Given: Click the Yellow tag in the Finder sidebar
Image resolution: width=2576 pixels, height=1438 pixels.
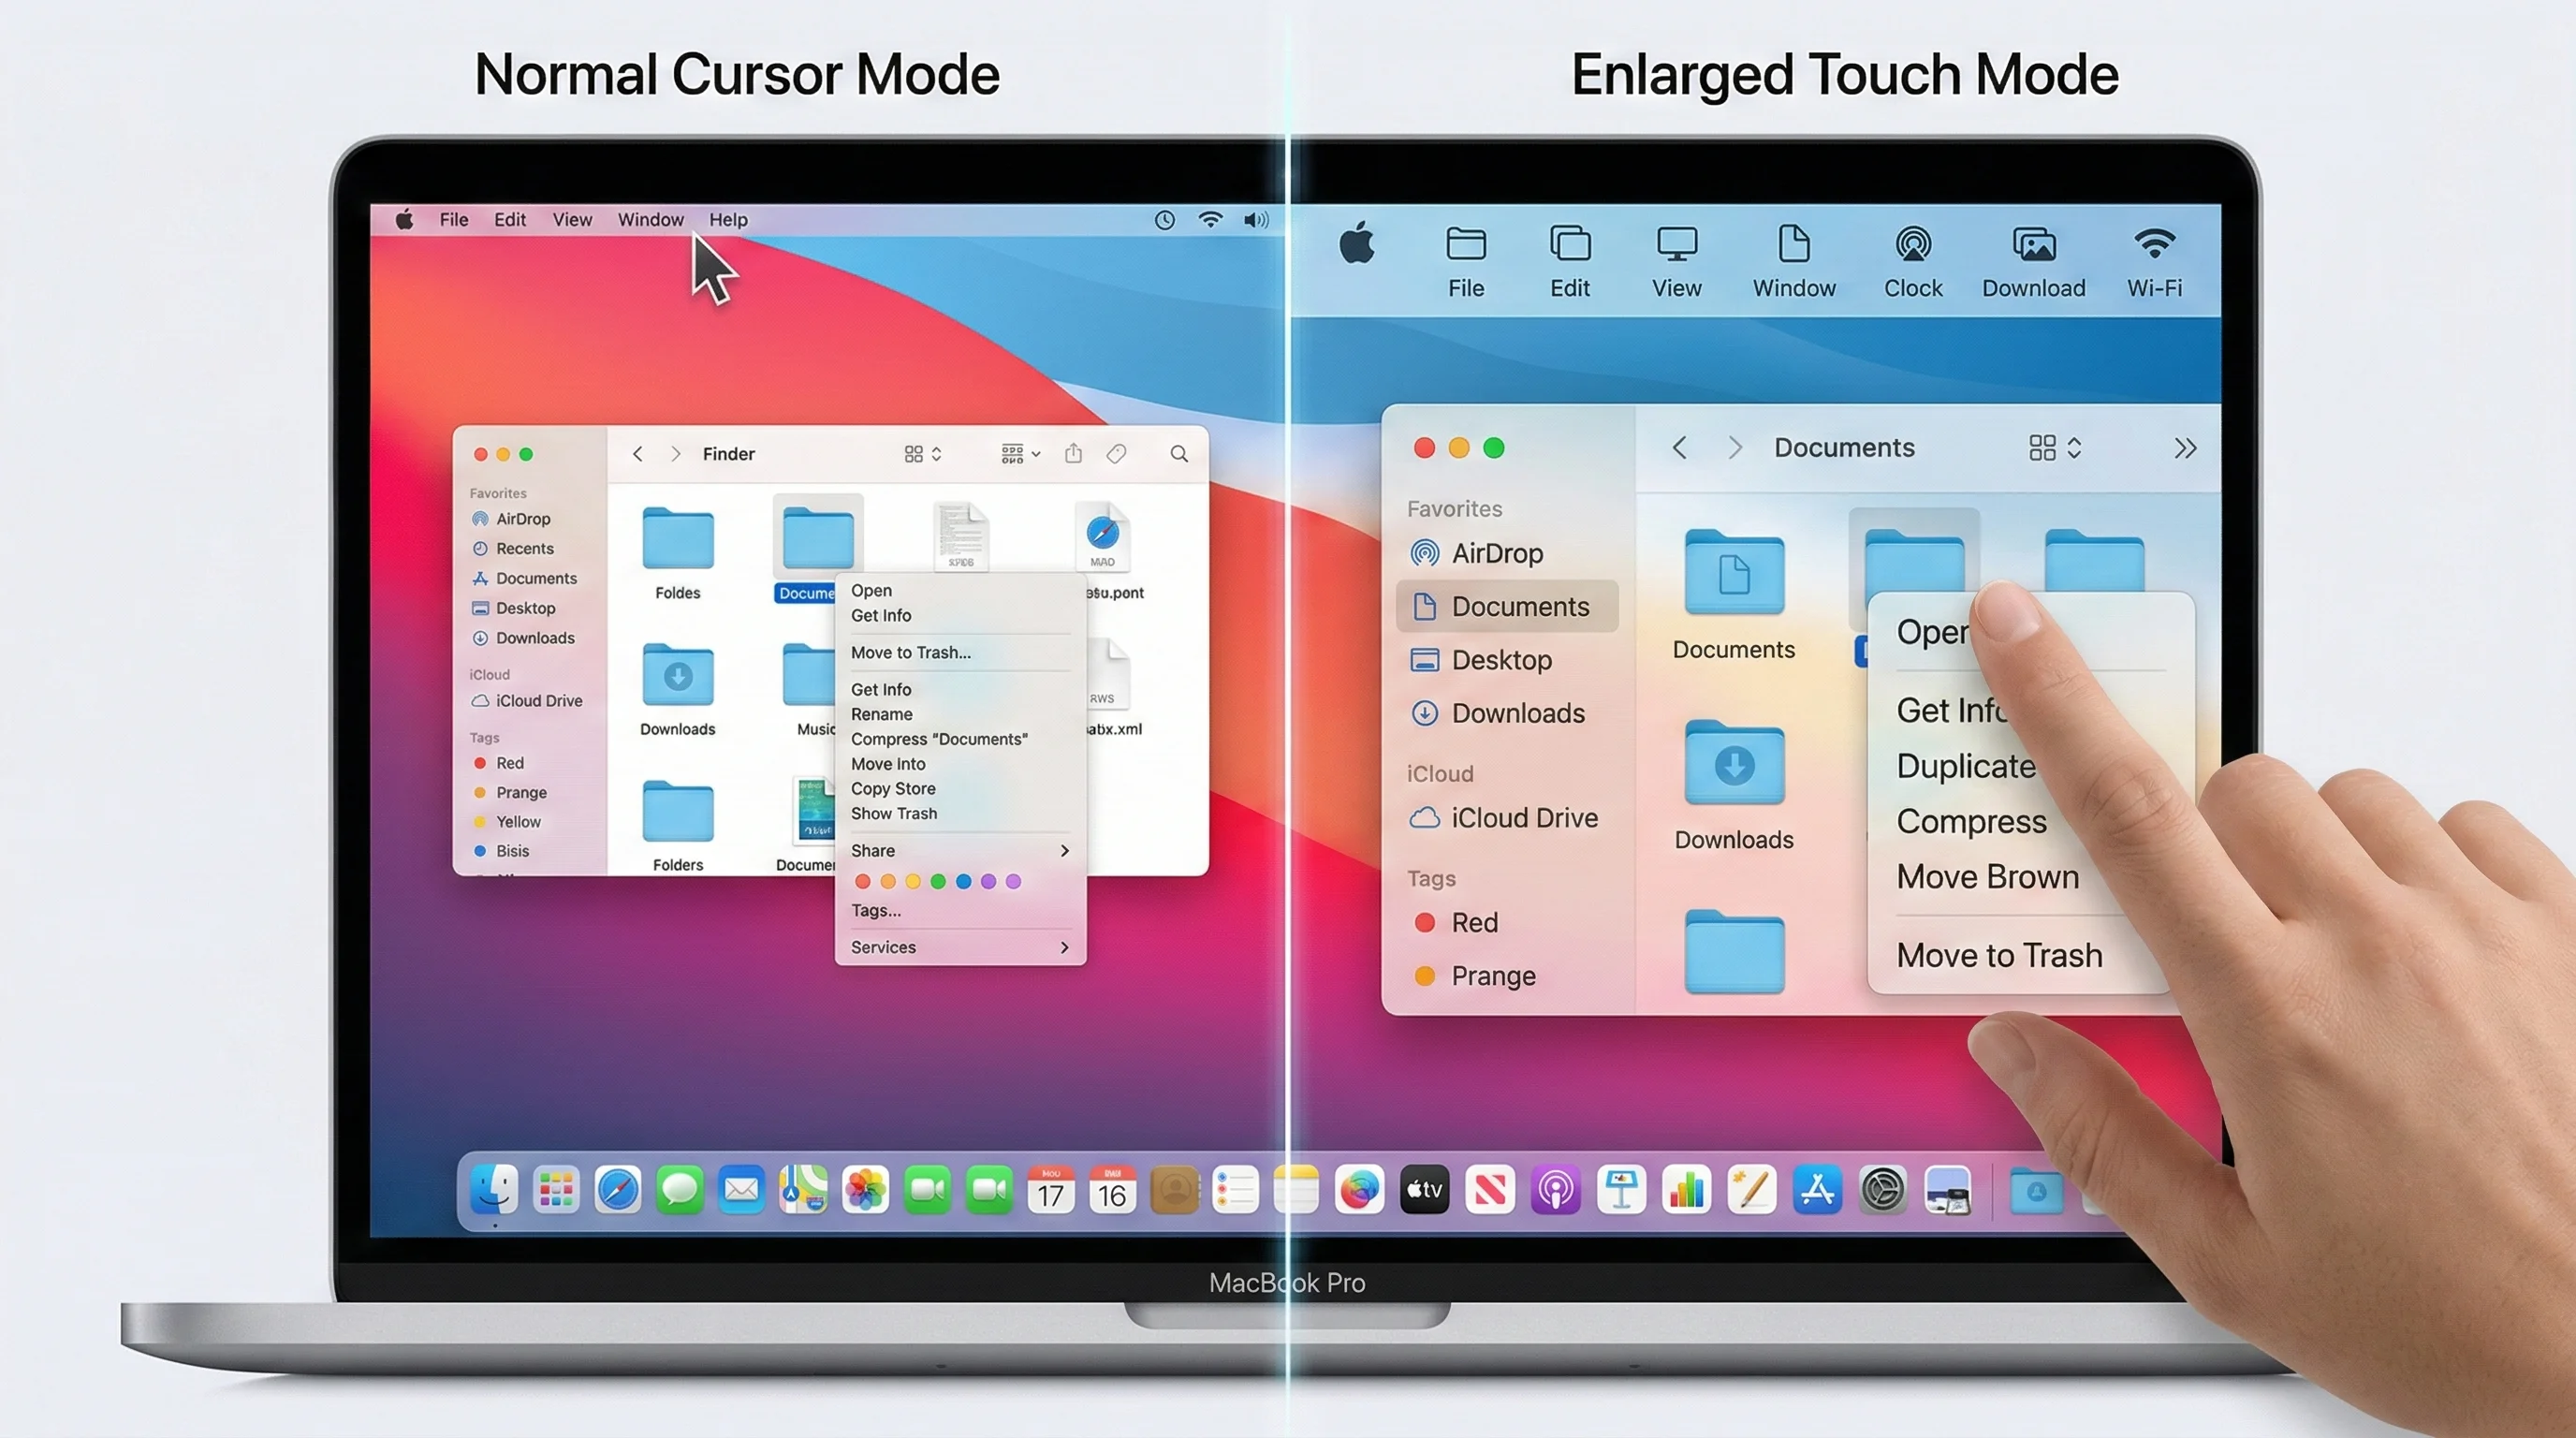Looking at the screenshot, I should coord(506,822).
